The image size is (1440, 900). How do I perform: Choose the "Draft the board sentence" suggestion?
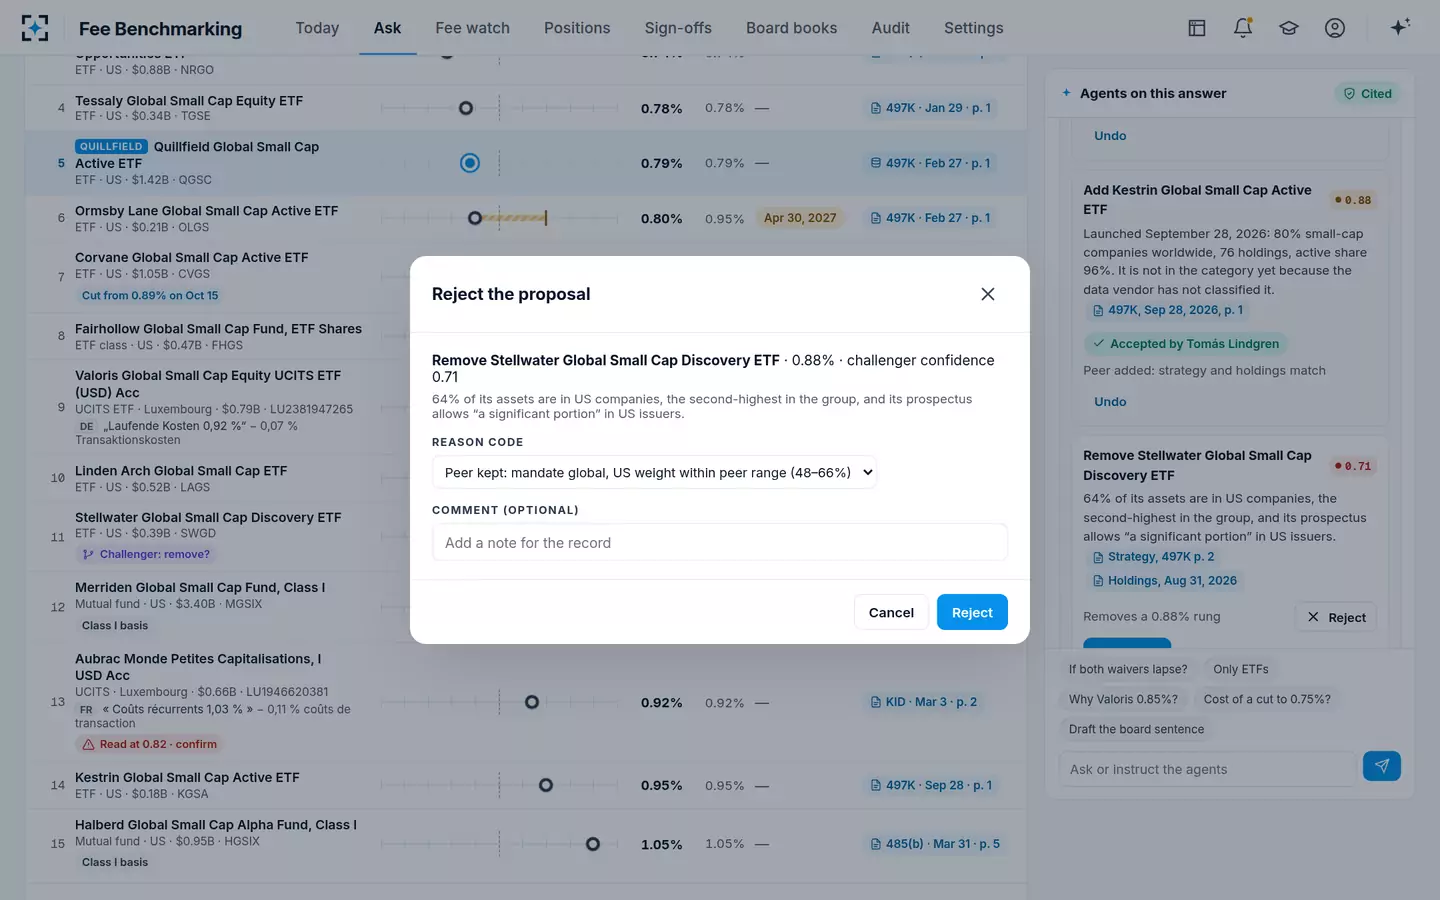click(x=1136, y=729)
